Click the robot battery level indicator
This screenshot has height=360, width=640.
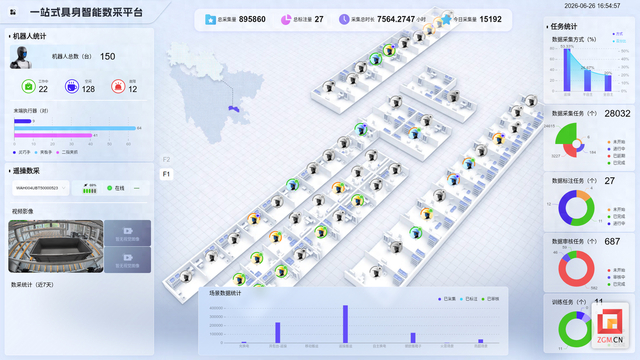point(90,189)
